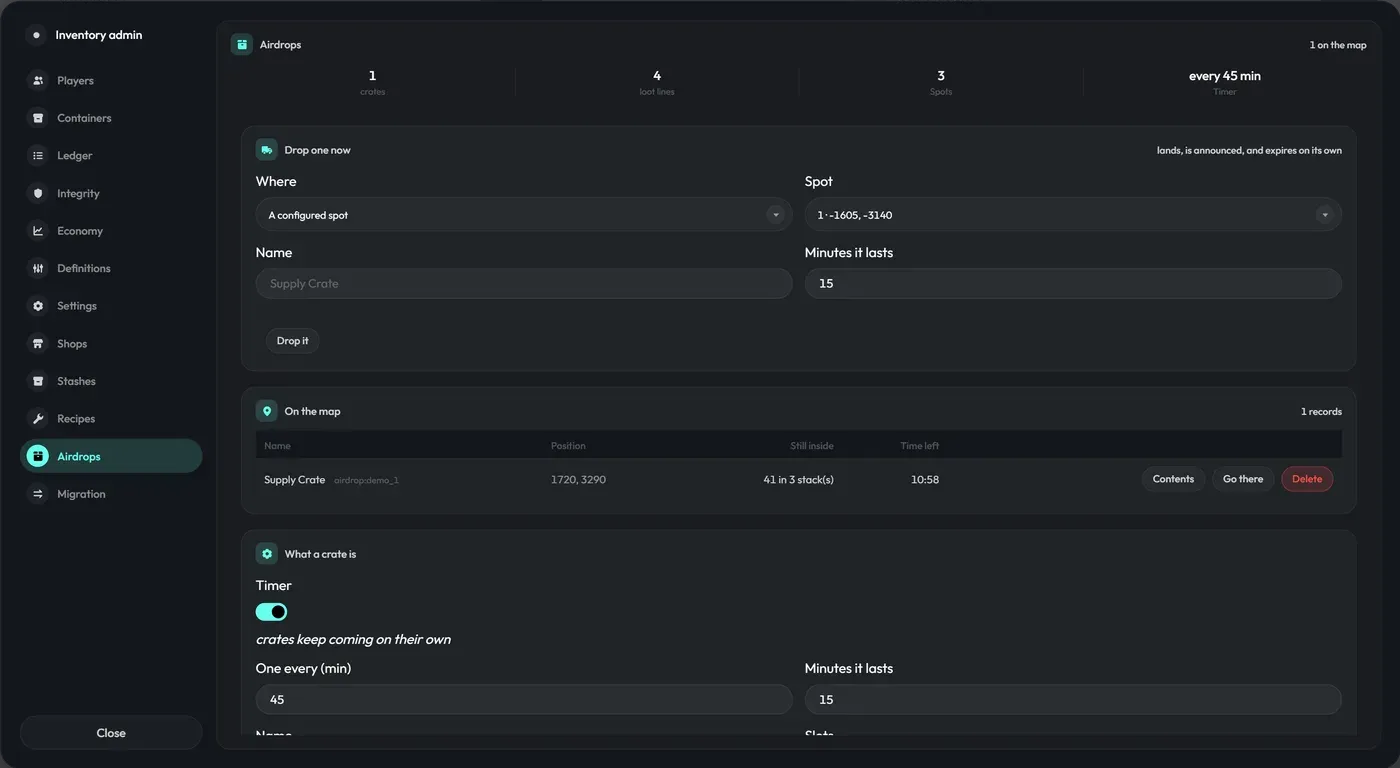Open the Migration section

[x=111, y=494]
